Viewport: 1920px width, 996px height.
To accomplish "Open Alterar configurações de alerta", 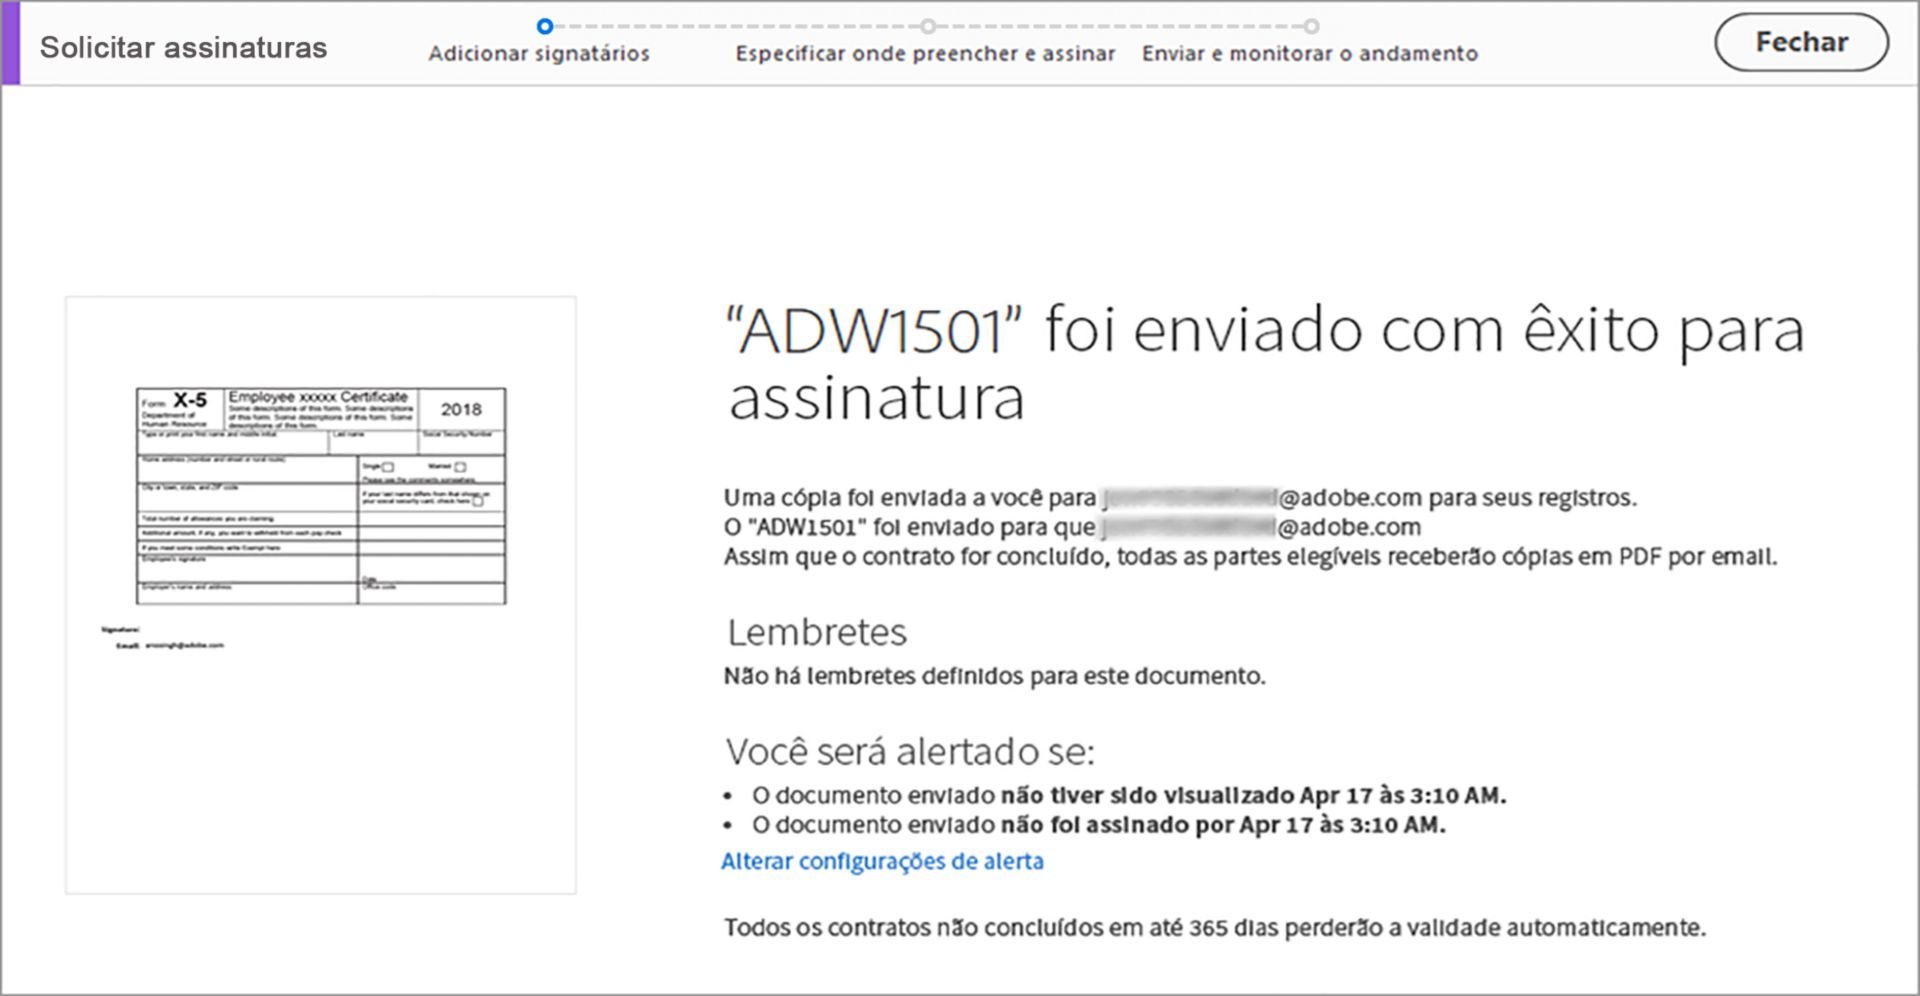I will tap(882, 860).
